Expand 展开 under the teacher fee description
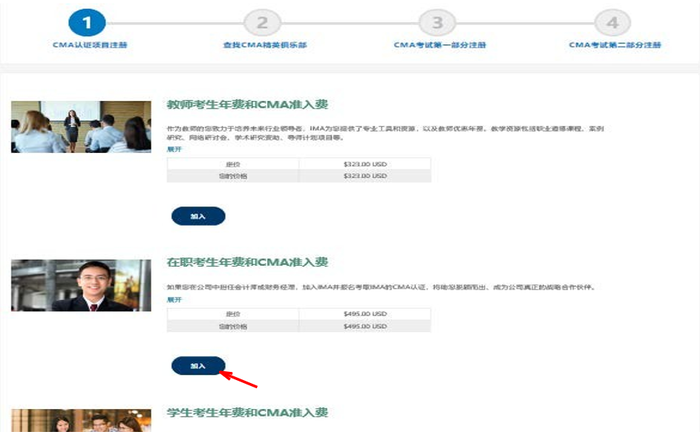 [x=174, y=148]
